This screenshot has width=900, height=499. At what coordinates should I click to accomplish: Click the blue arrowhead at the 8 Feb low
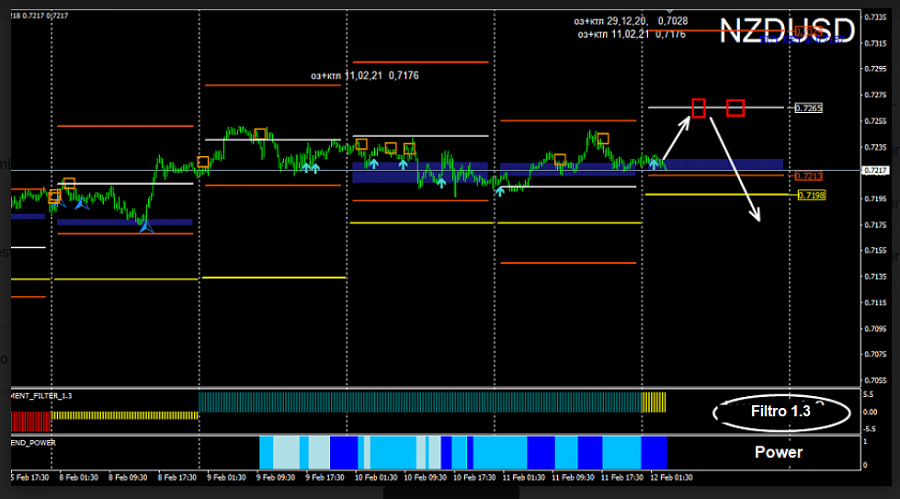146,227
